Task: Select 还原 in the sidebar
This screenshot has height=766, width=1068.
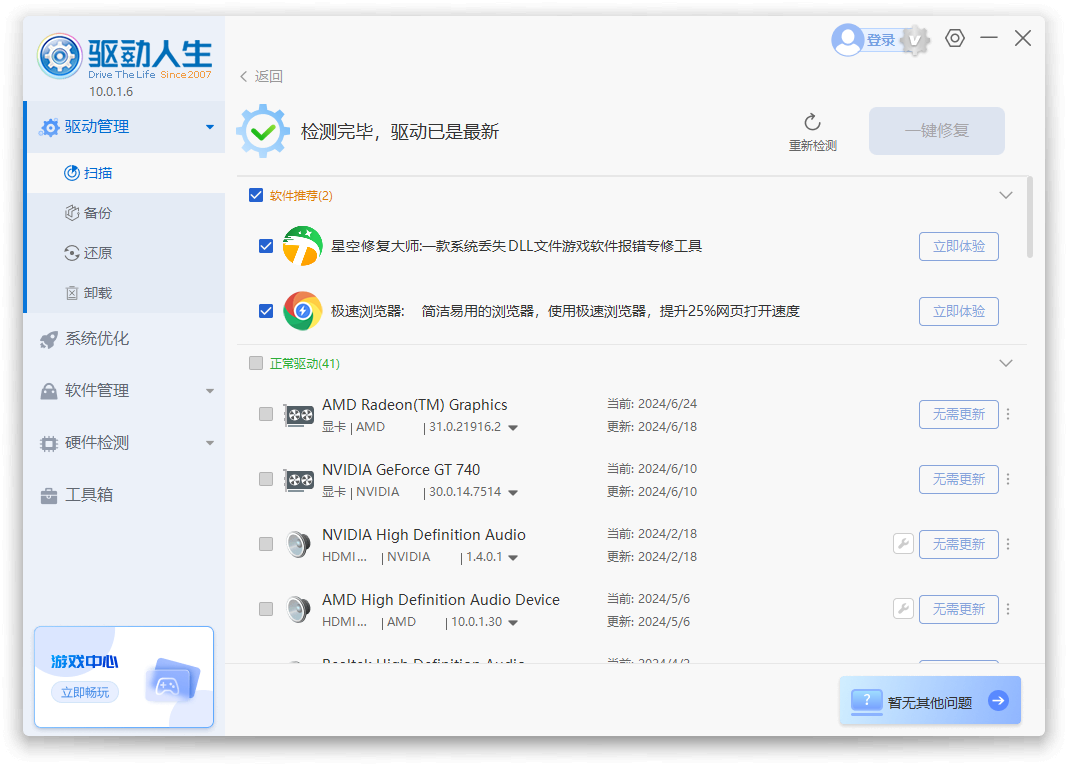Action: pos(126,253)
